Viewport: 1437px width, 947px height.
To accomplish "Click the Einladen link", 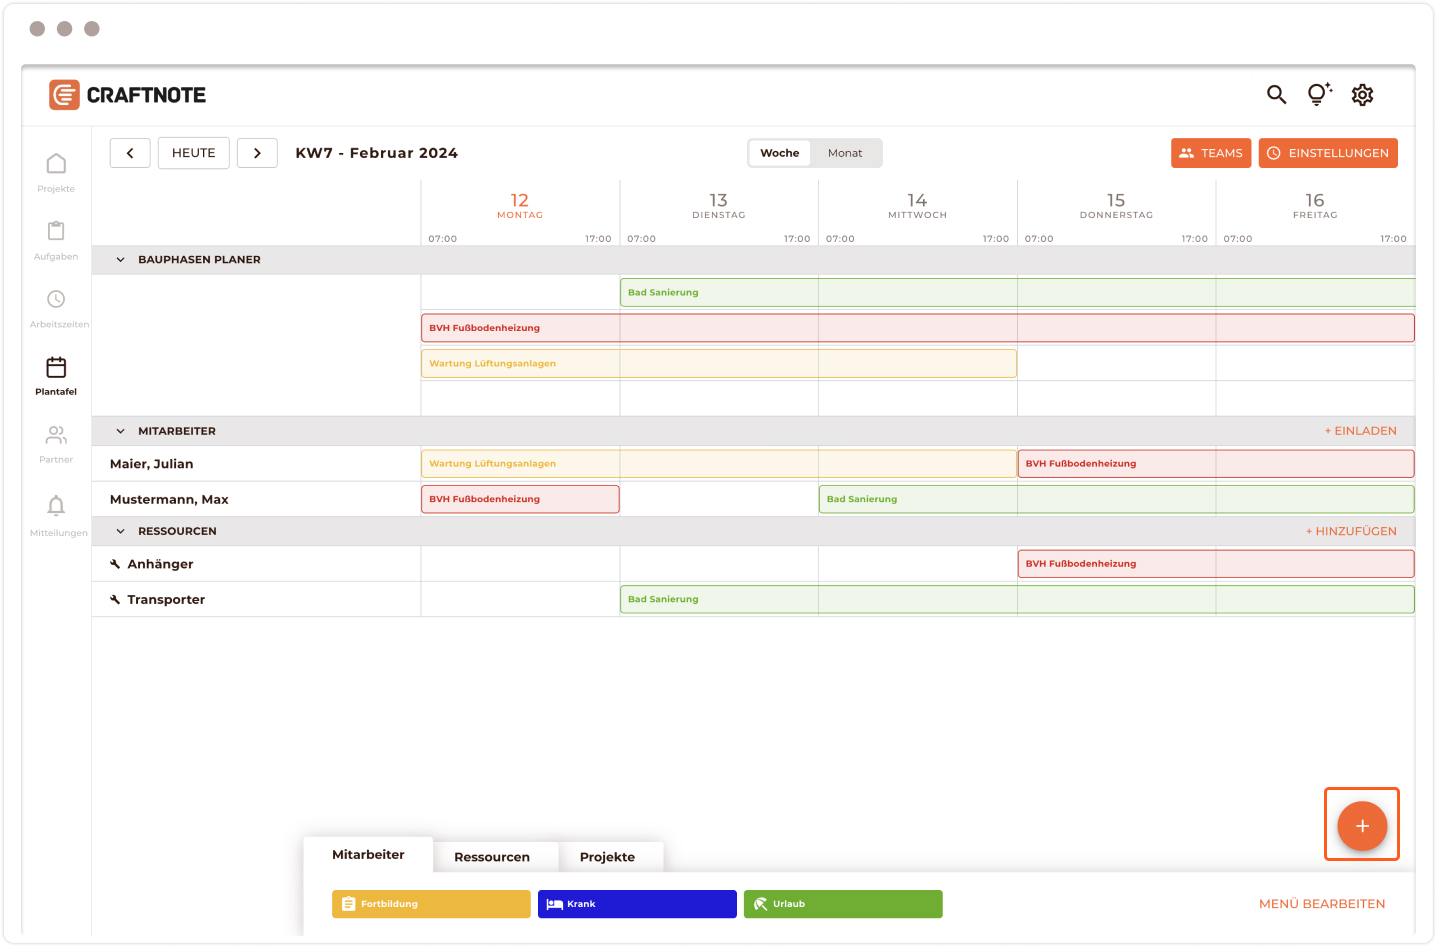I will pos(1360,431).
